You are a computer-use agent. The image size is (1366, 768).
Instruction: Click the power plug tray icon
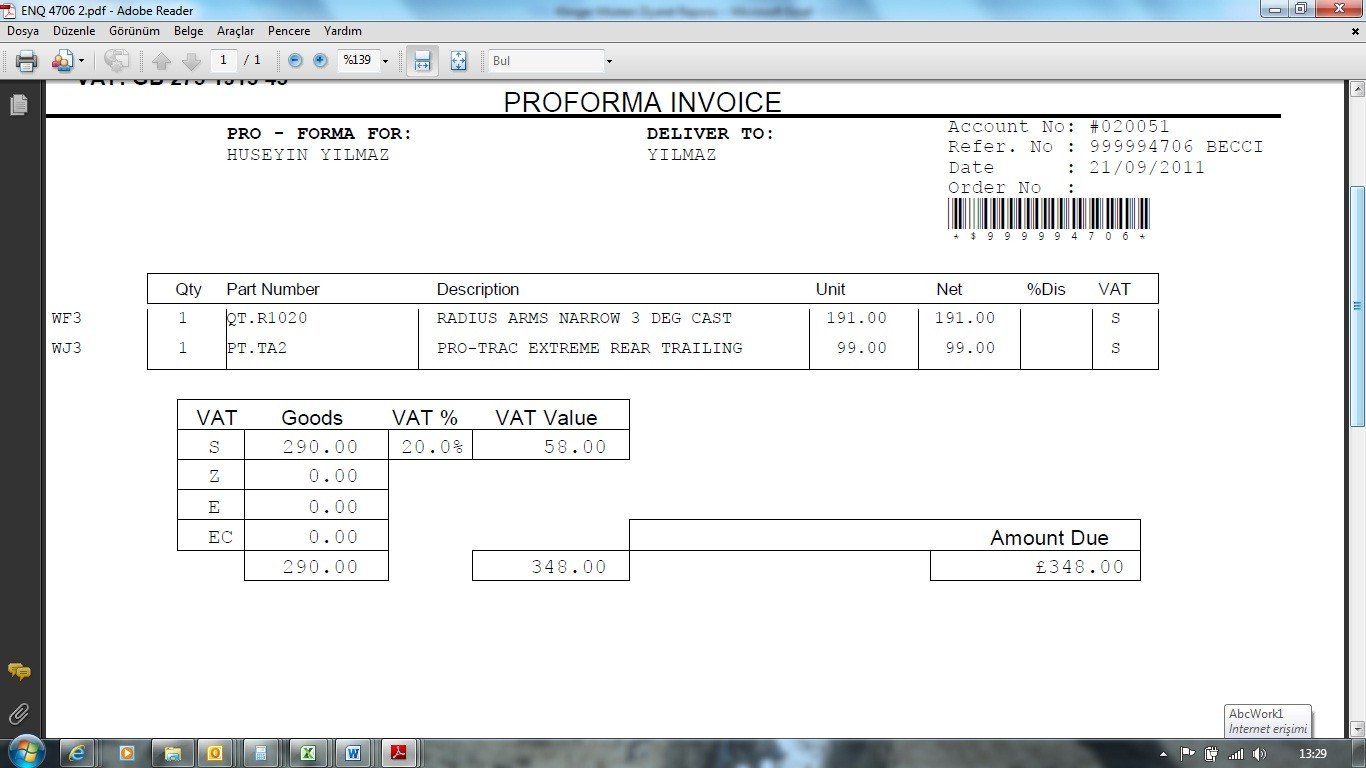[x=1212, y=754]
